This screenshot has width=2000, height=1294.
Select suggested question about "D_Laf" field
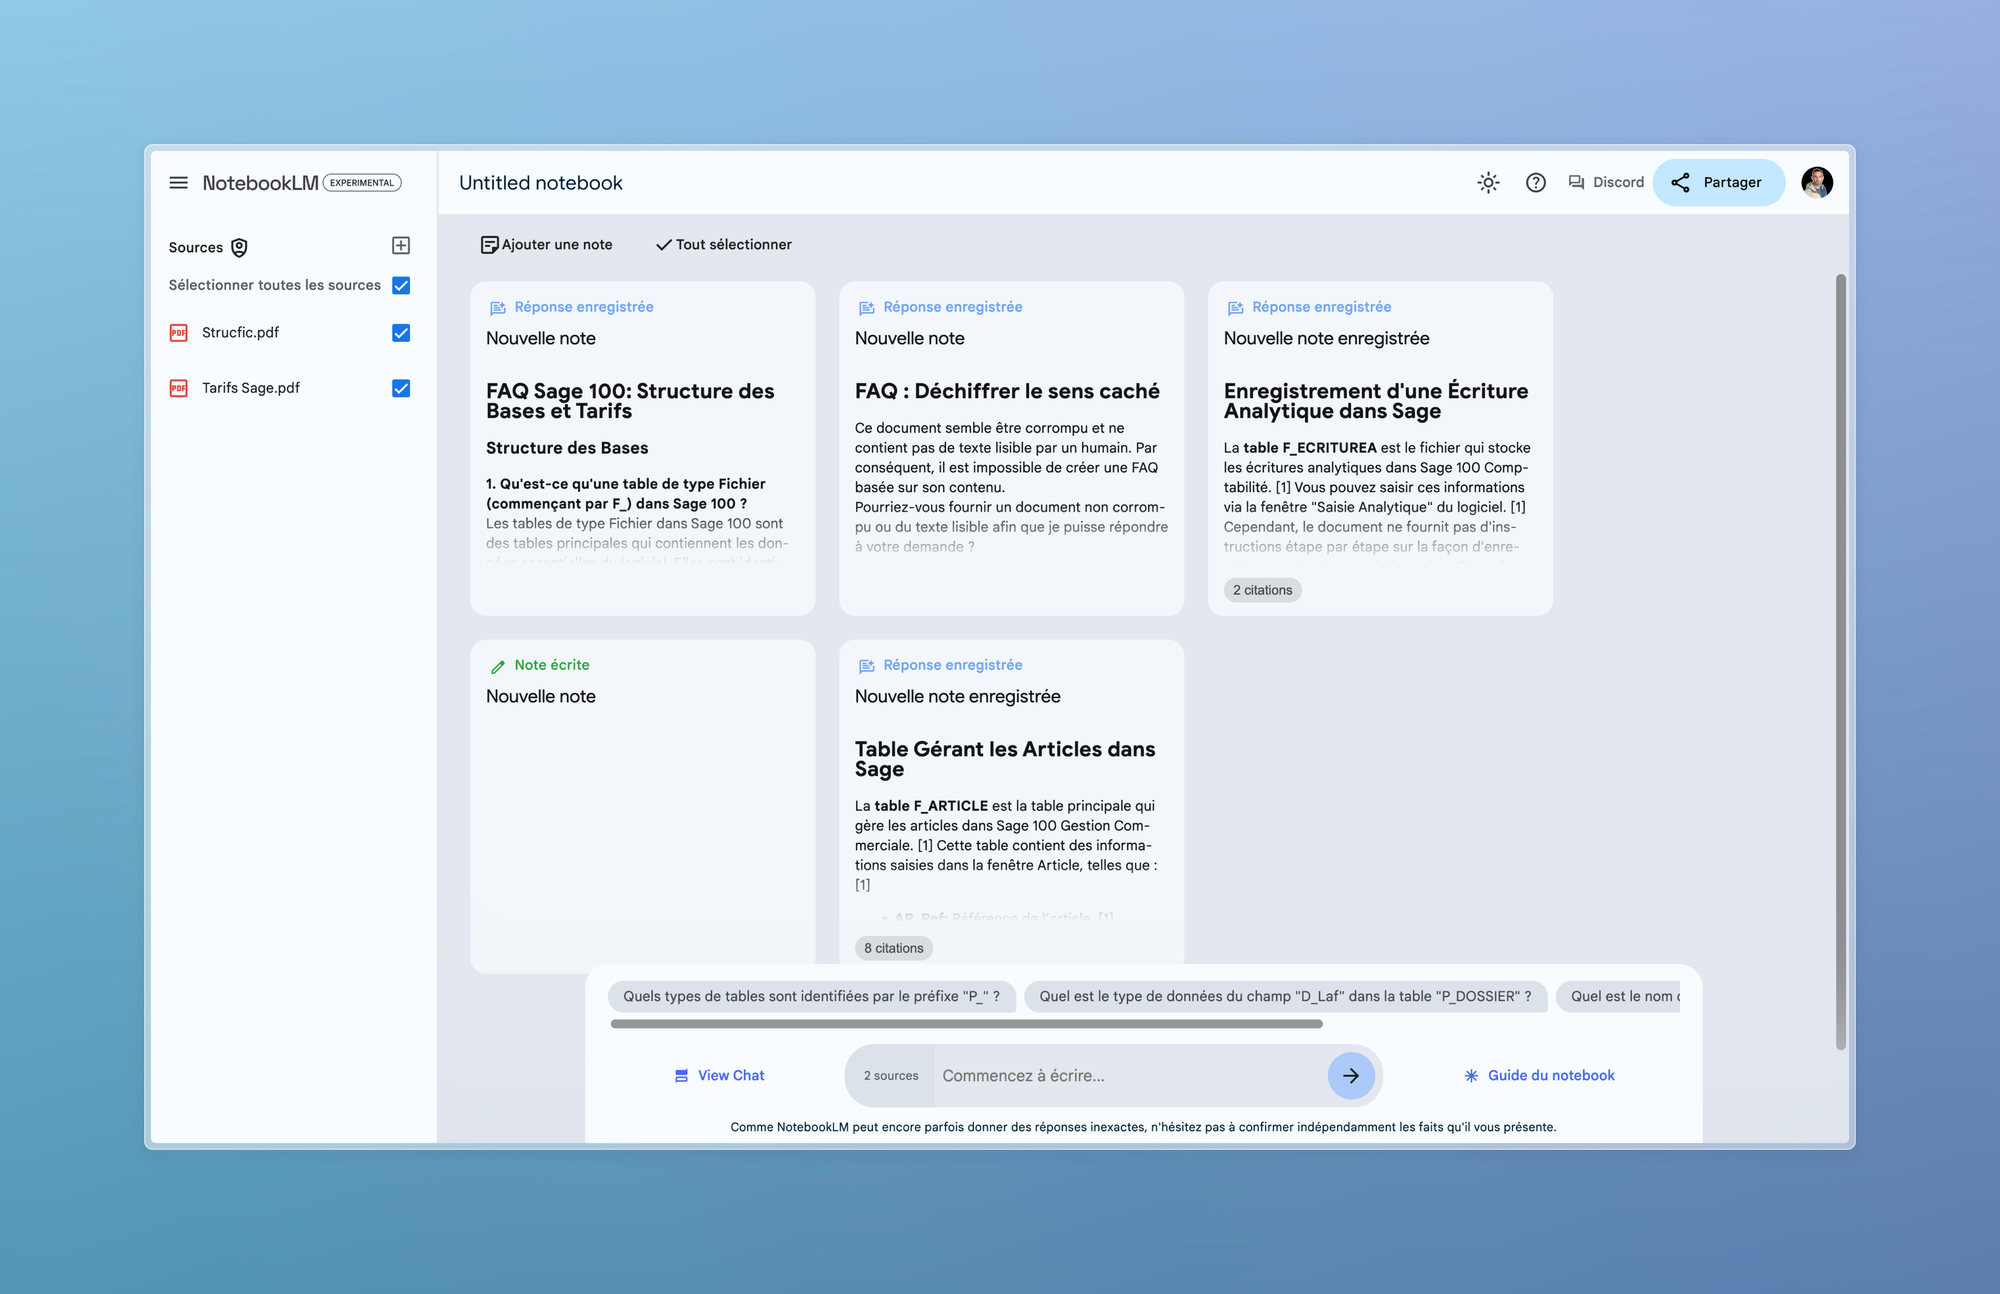pos(1285,997)
